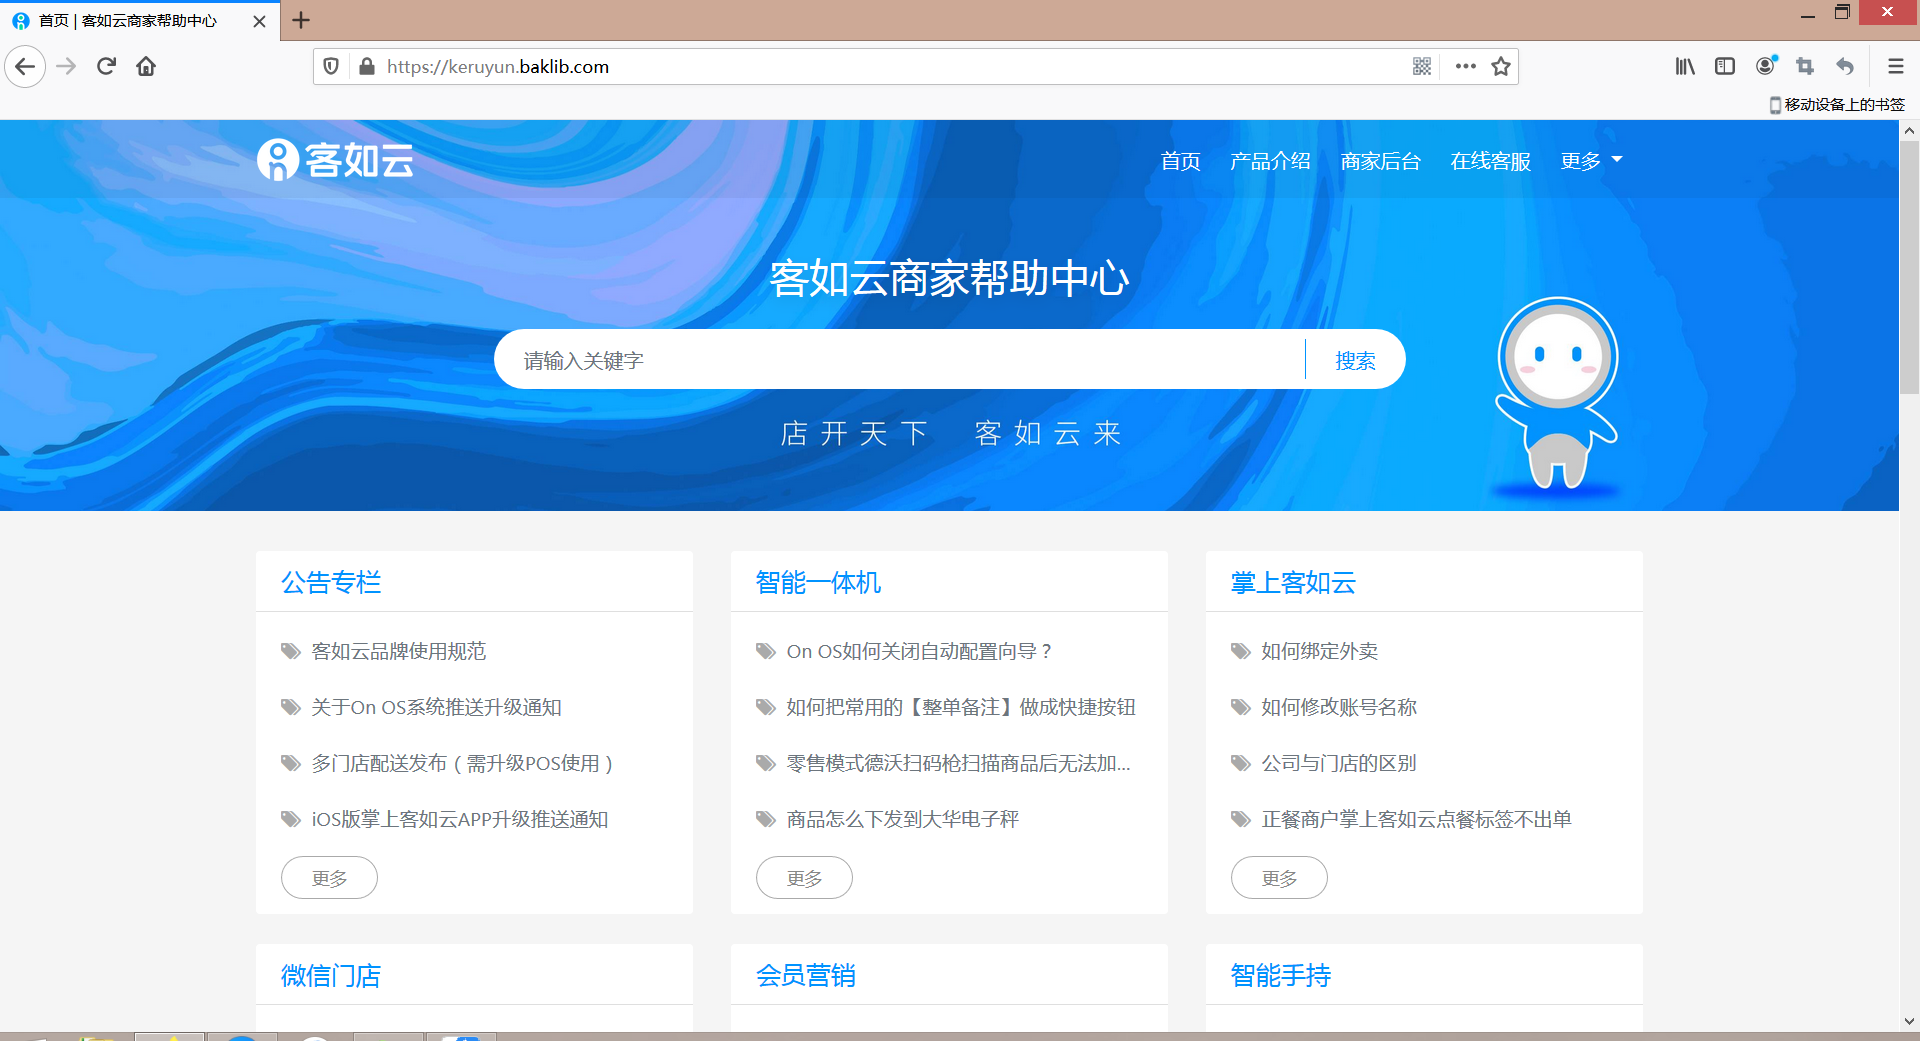Open article 公司与门店的区别
The width and height of the screenshot is (1920, 1041).
(x=1339, y=764)
